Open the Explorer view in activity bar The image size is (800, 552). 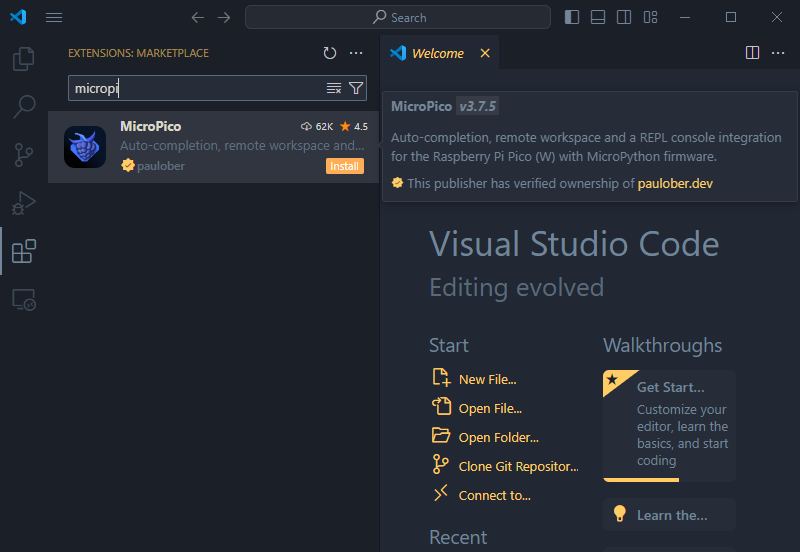pyautogui.click(x=23, y=60)
